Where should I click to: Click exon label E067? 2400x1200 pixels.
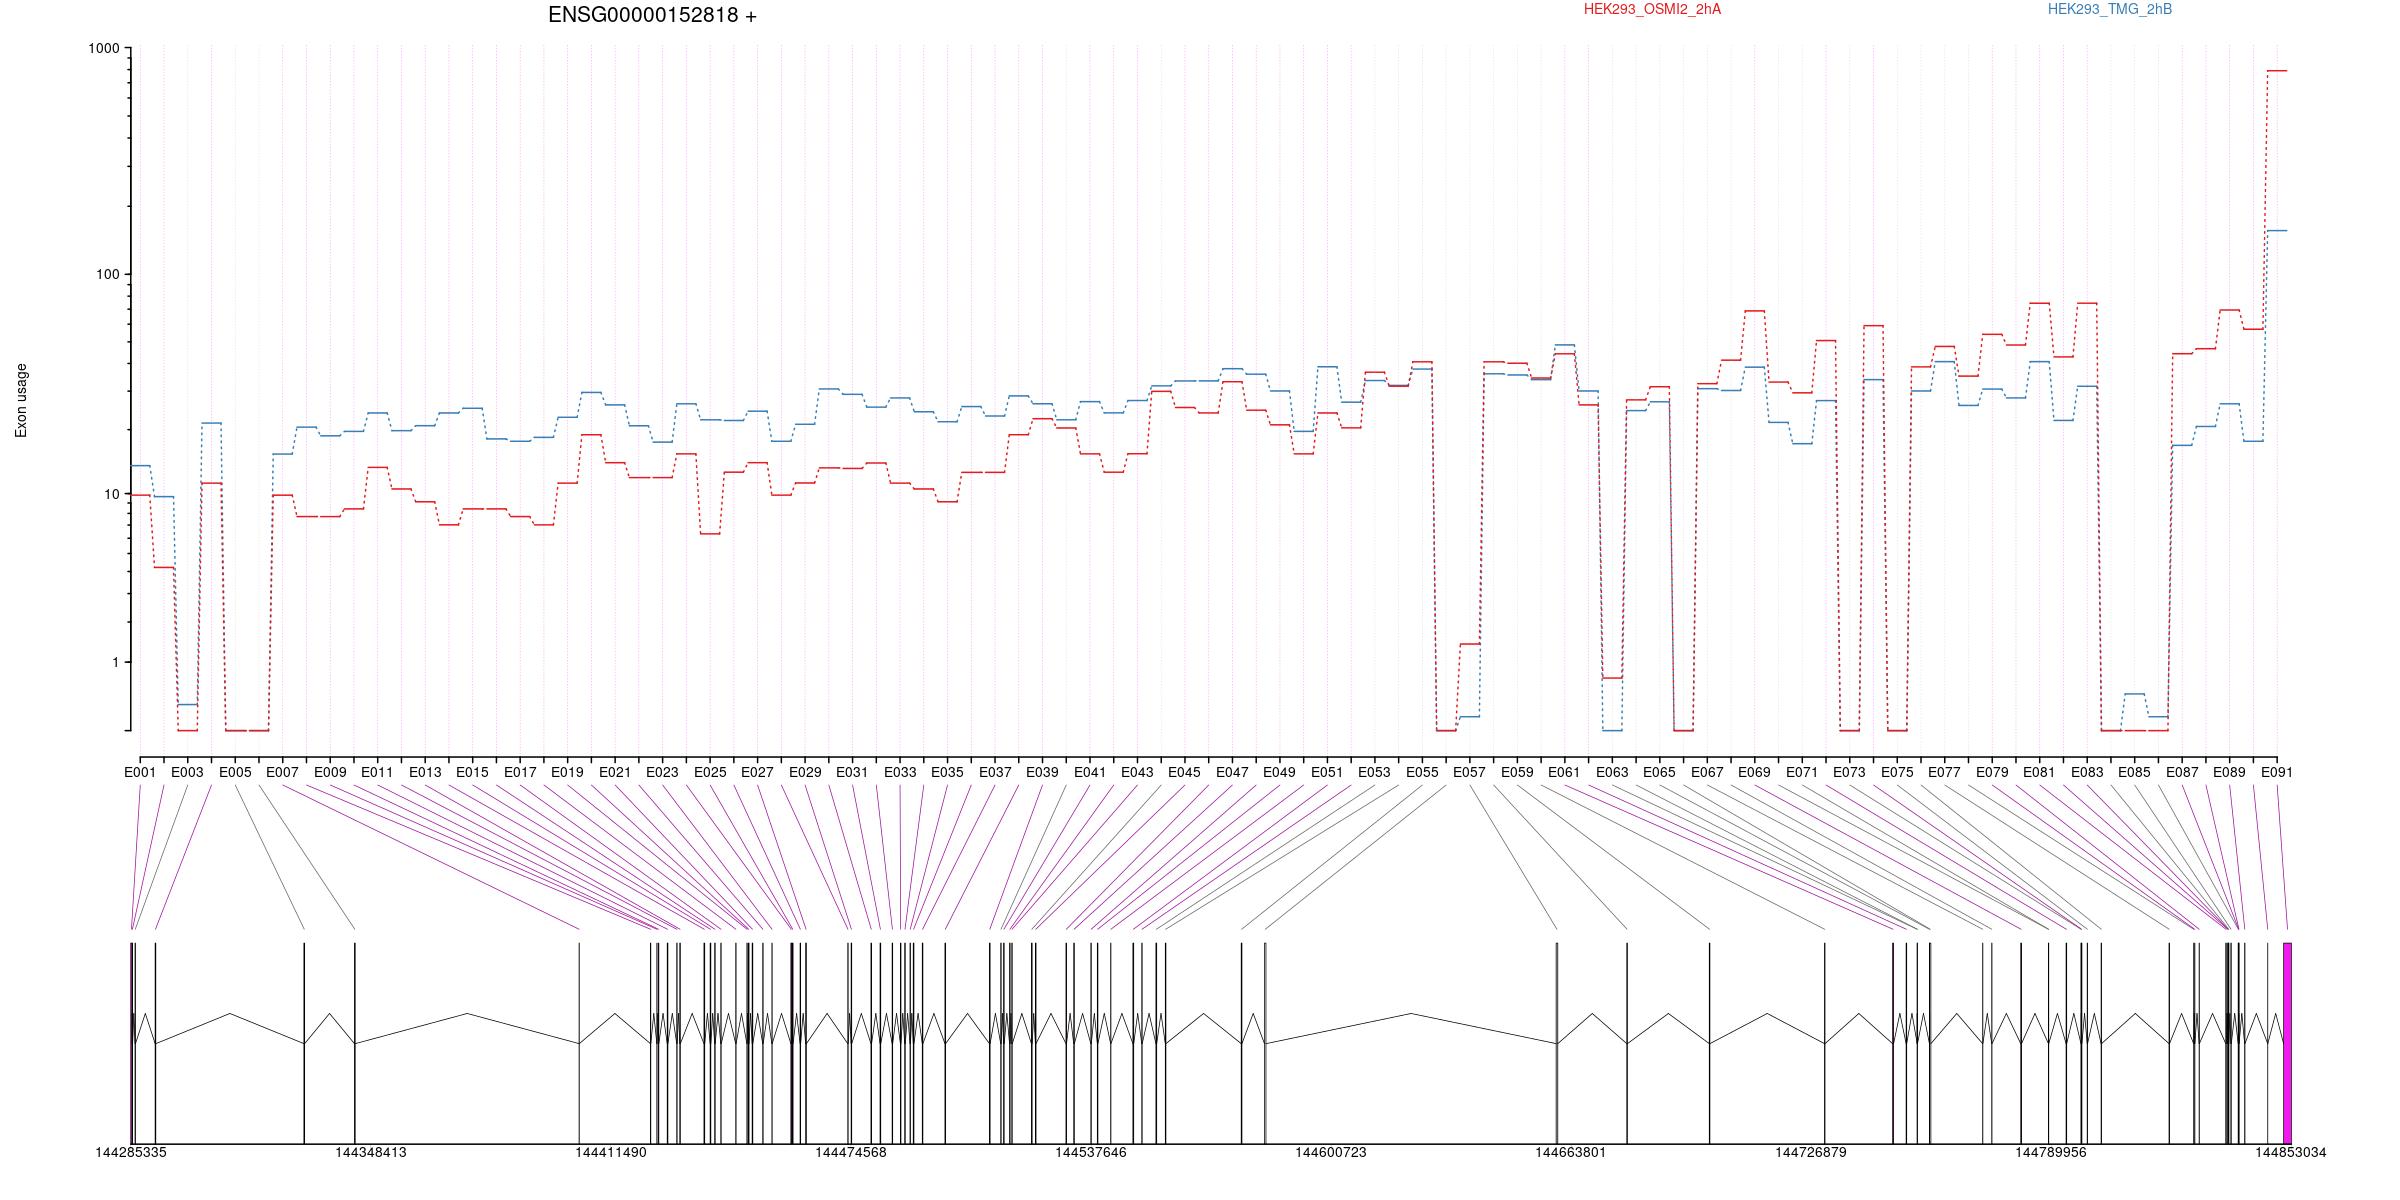click(x=1707, y=772)
